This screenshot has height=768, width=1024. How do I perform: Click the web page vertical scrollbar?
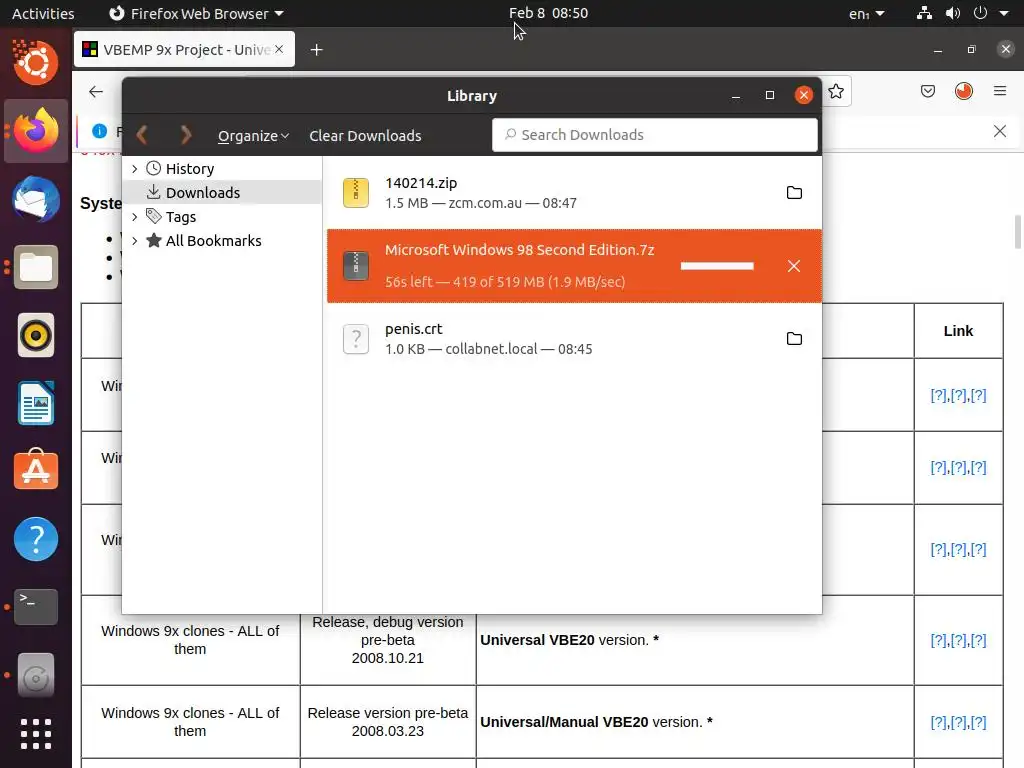(1017, 232)
